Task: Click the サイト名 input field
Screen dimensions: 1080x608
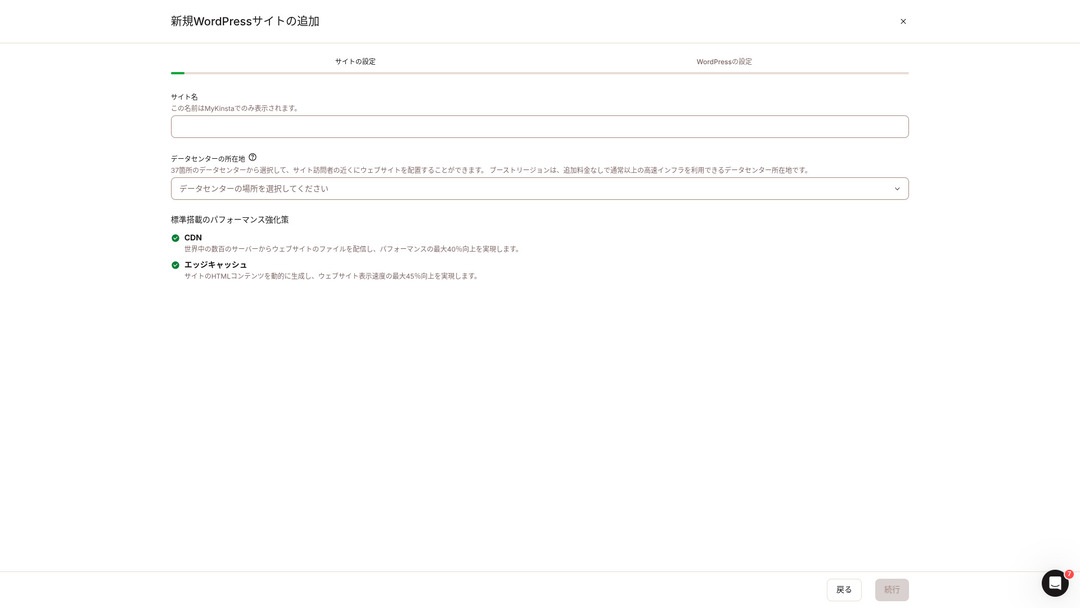Action: 539,127
